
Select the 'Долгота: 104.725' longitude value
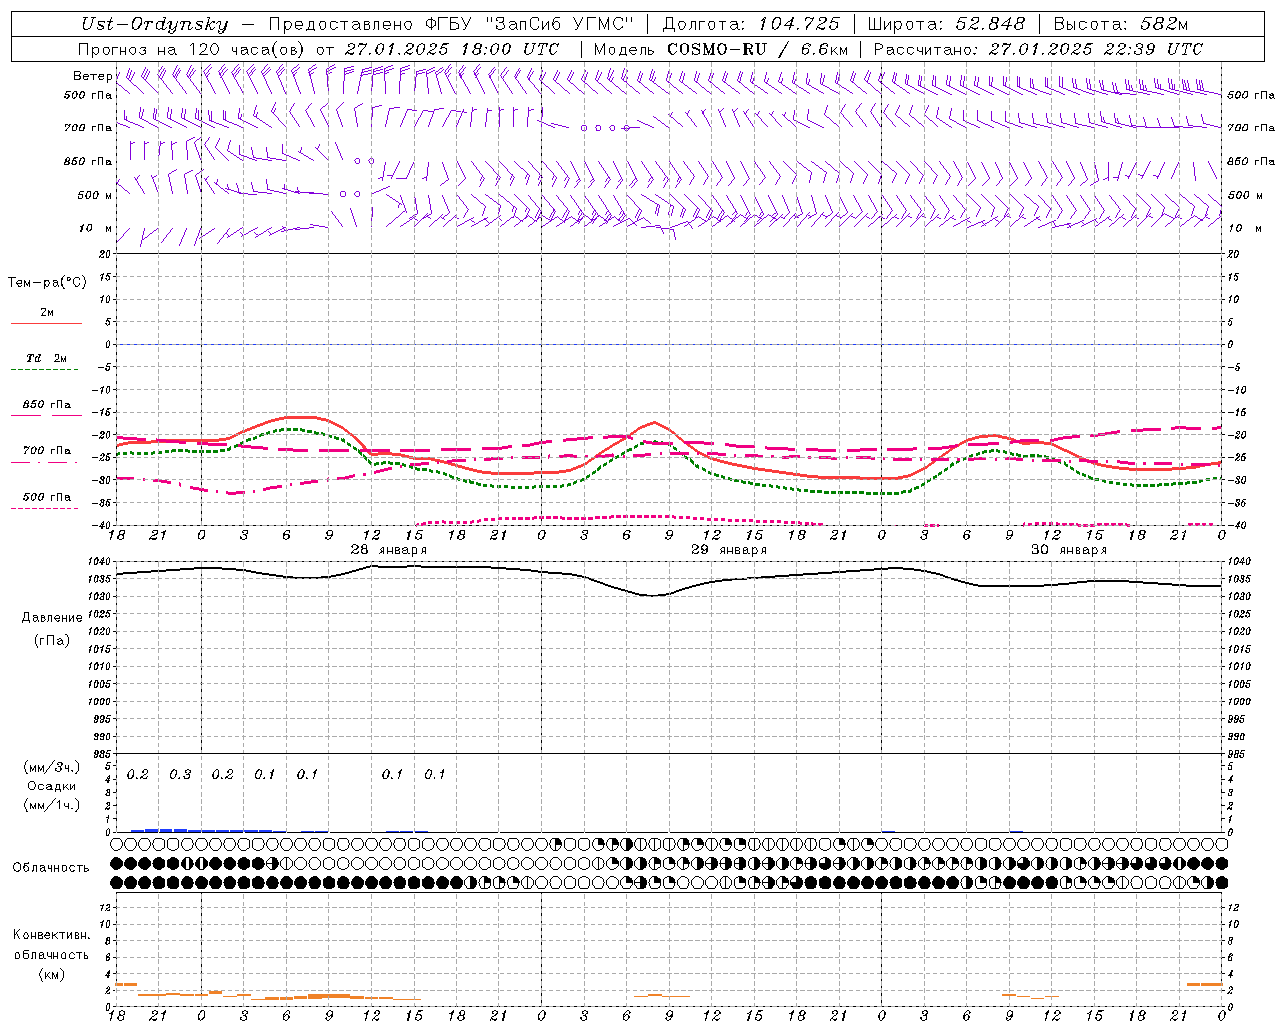point(751,24)
